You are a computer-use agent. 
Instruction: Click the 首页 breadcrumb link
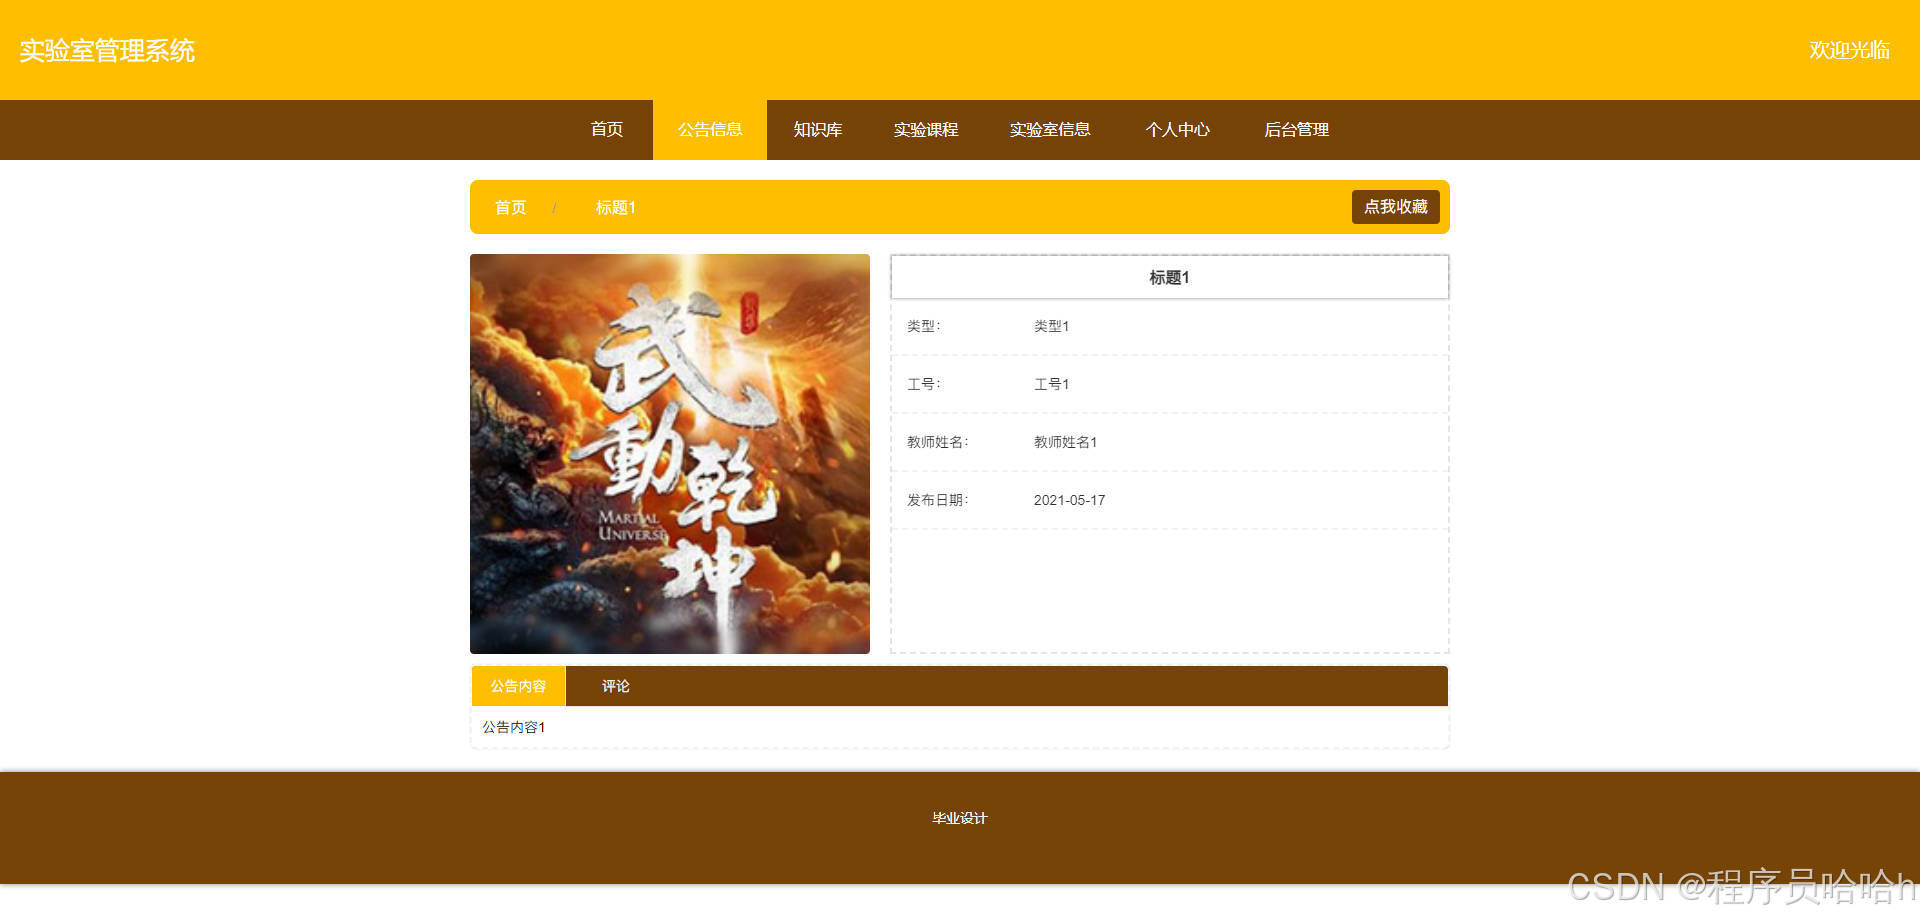[510, 208]
